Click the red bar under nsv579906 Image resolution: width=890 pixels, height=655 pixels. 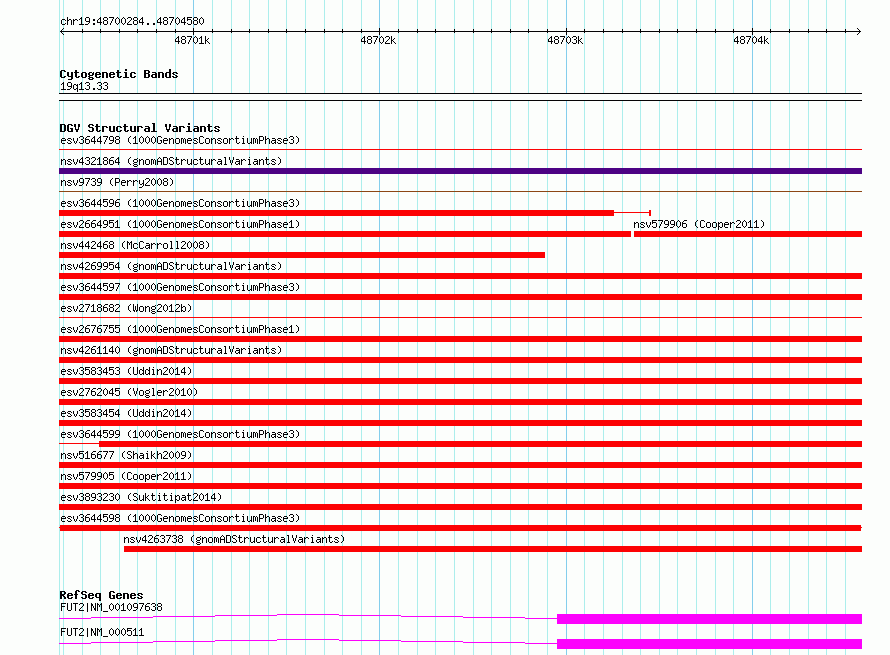[748, 234]
